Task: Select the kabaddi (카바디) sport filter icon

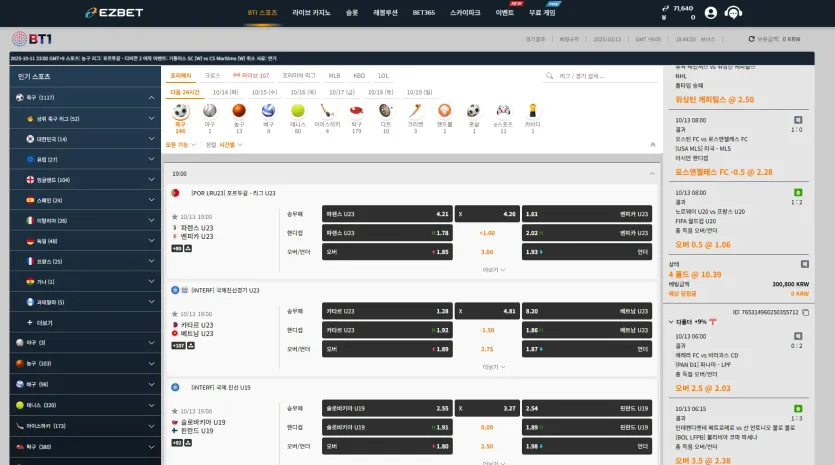Action: [533, 110]
